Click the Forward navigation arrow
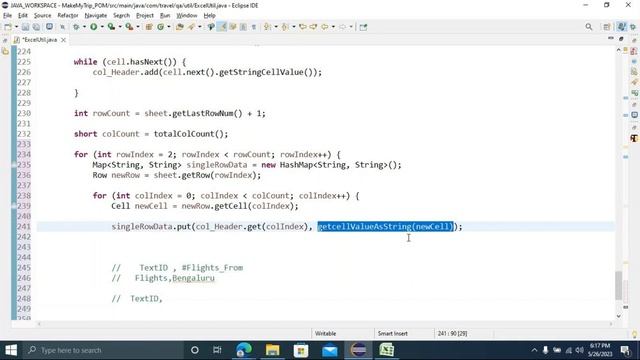The height and width of the screenshot is (360, 640). click(x=342, y=27)
